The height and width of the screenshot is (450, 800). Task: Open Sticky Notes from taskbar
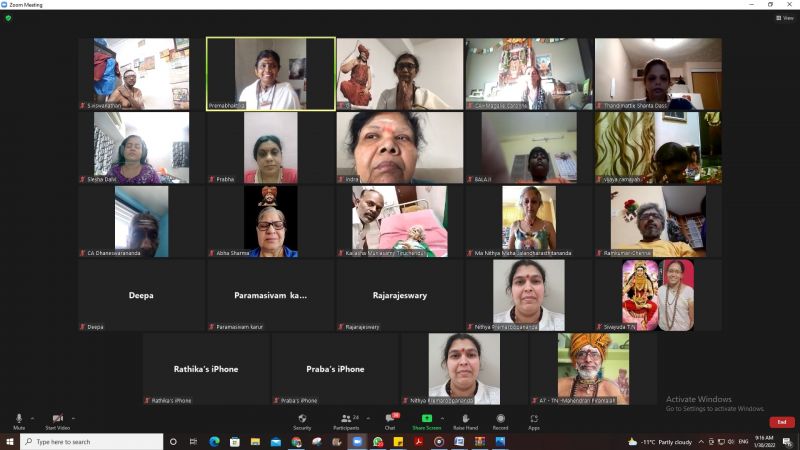click(x=398, y=442)
